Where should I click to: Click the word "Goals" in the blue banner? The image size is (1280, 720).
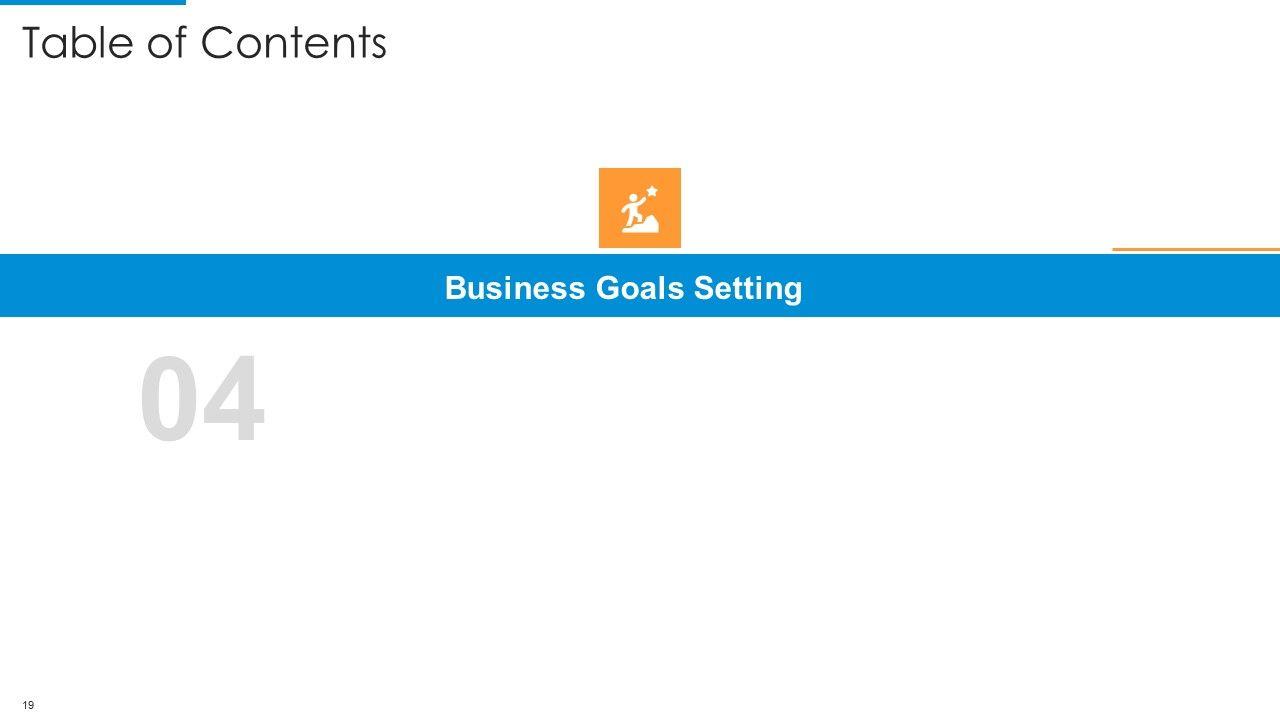click(640, 288)
